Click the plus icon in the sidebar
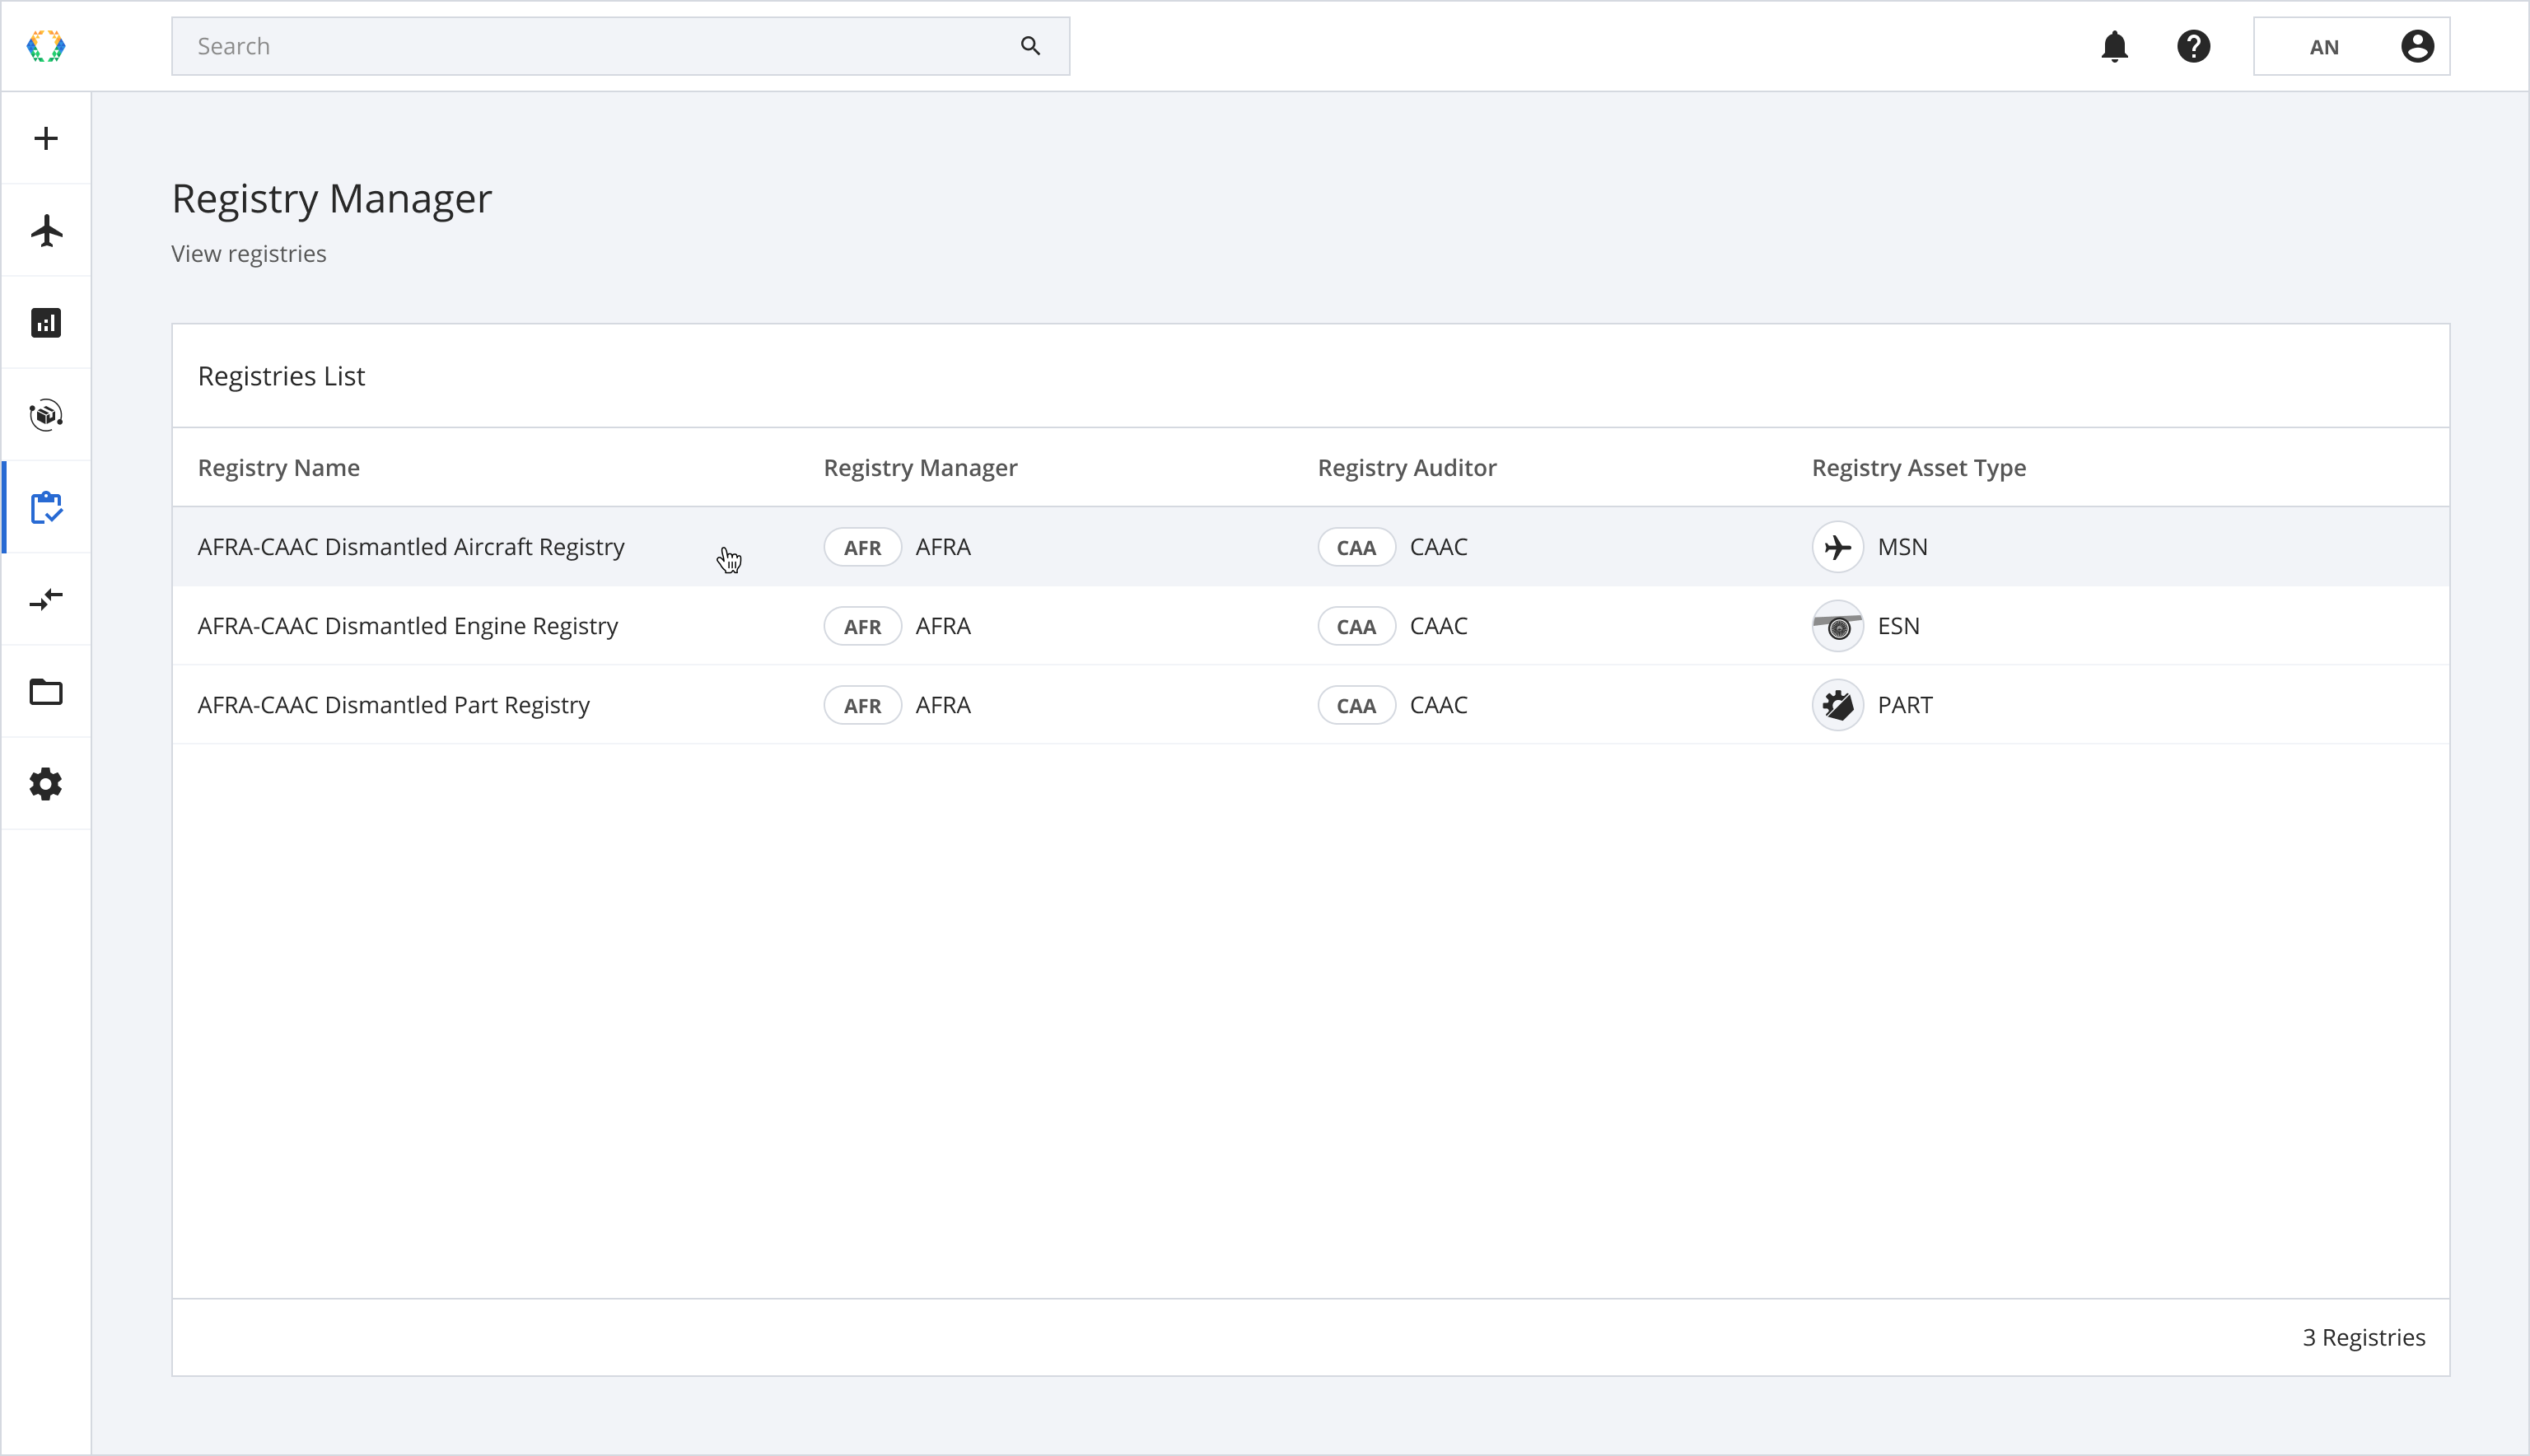This screenshot has width=2530, height=1456. [46, 138]
